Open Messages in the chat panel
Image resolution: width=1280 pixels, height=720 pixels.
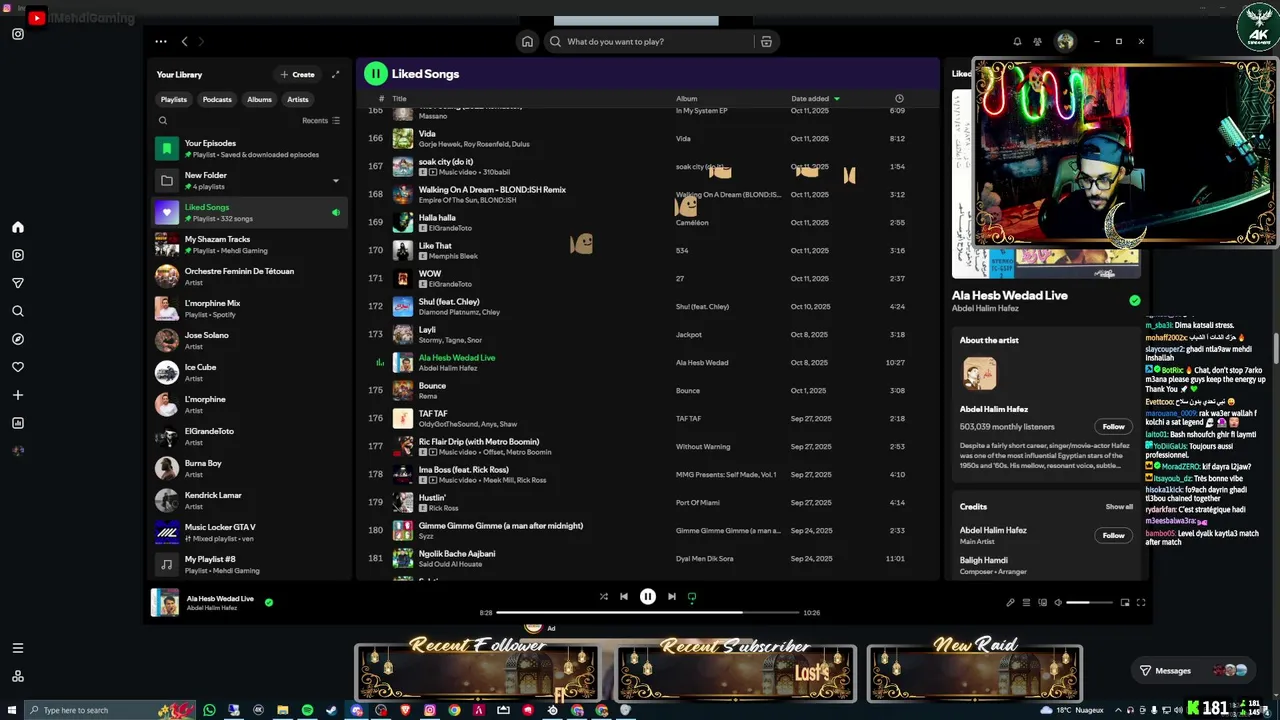point(1193,671)
